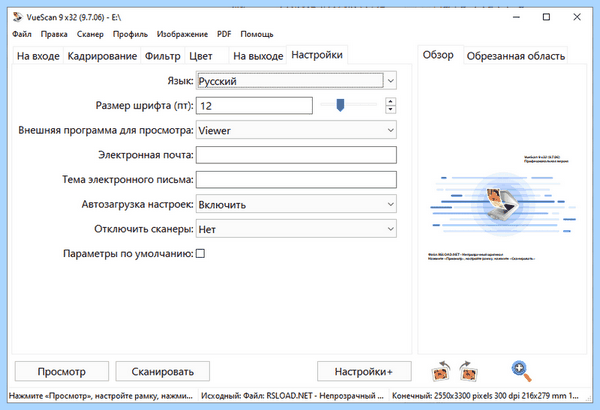
Task: Switch to the Обрезанная область tab
Action: (515, 56)
